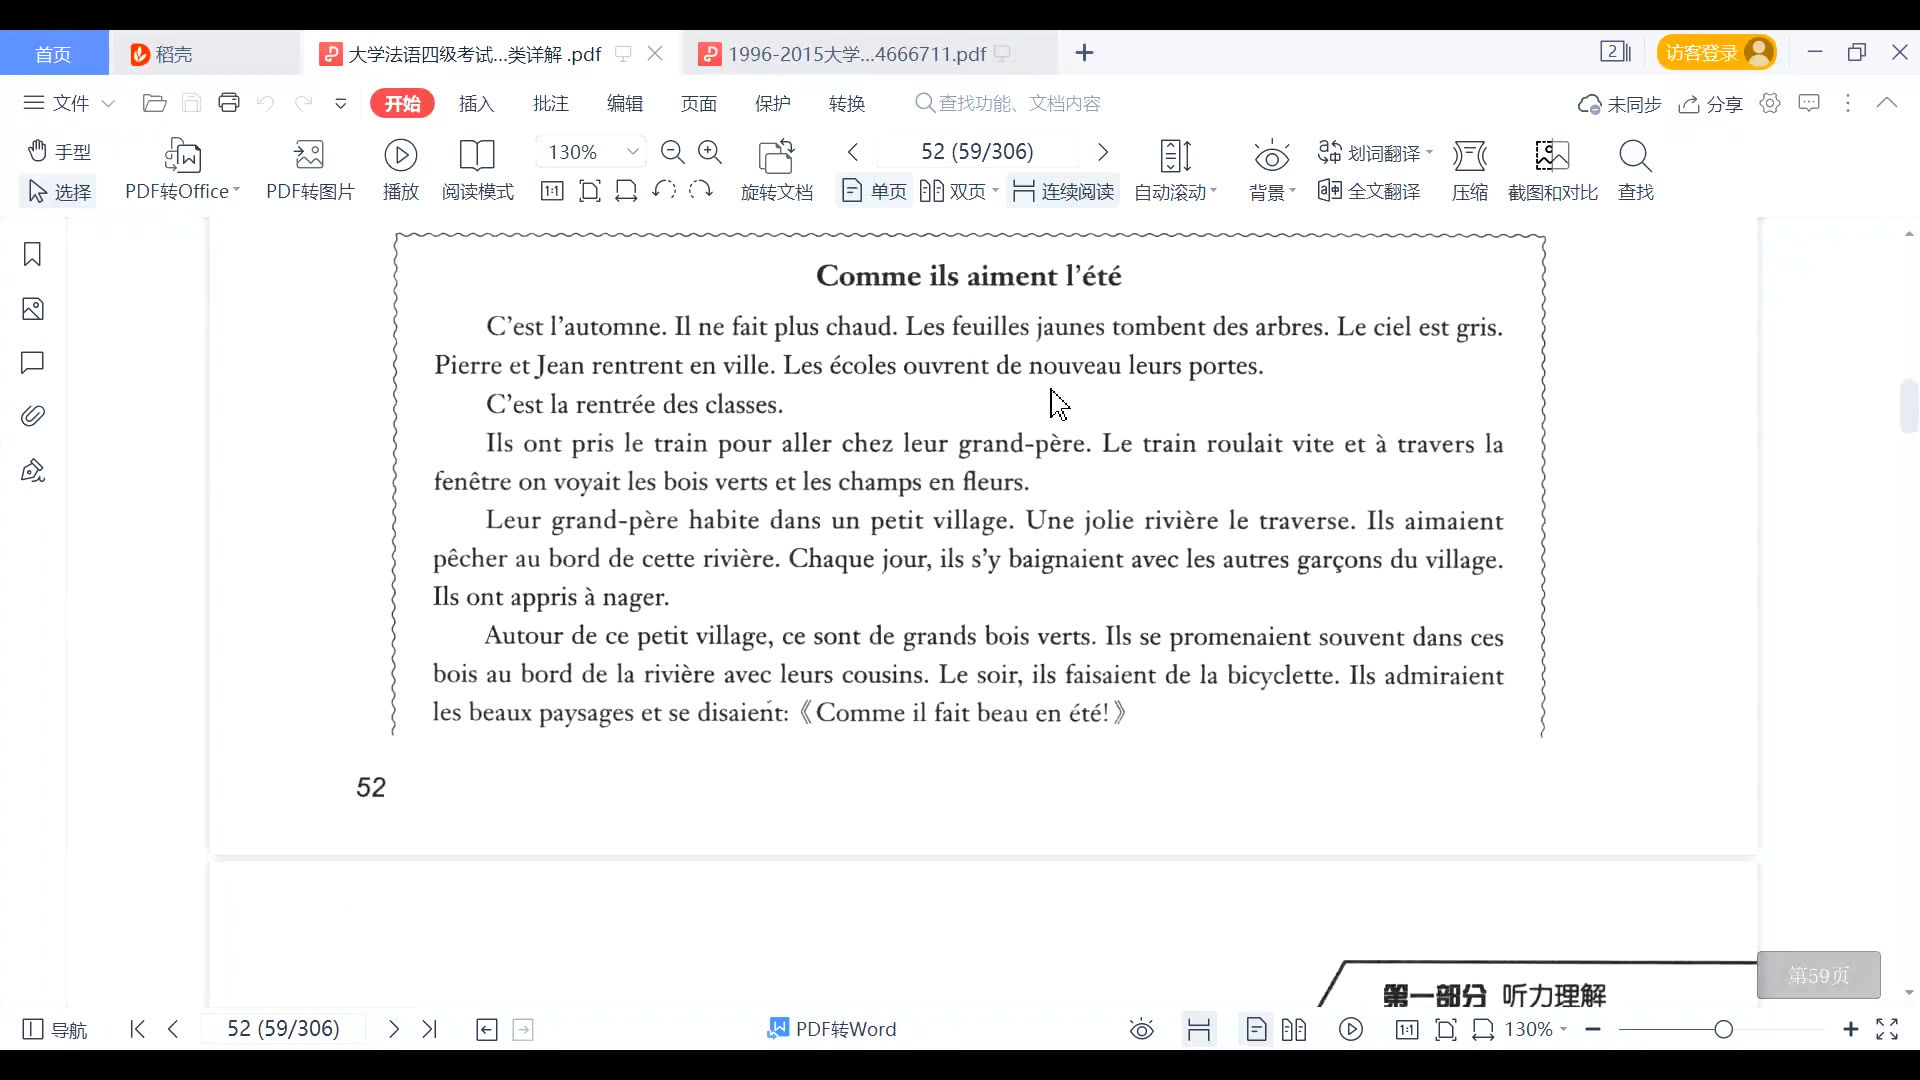Fit page to window in toolbar
The width and height of the screenshot is (1920, 1080).
tap(590, 191)
